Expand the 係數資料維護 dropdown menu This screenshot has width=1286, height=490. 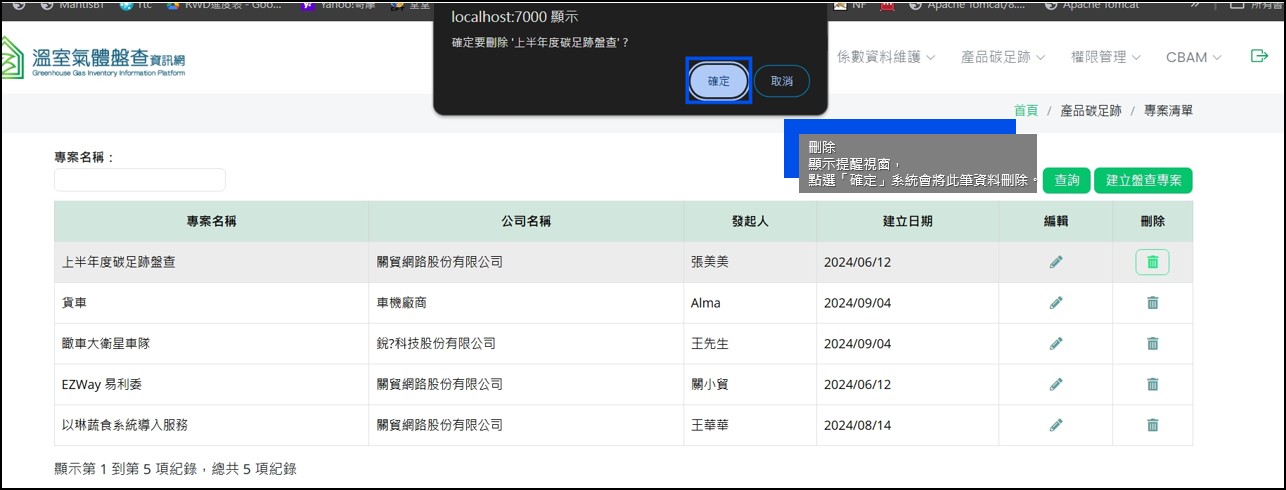[885, 57]
